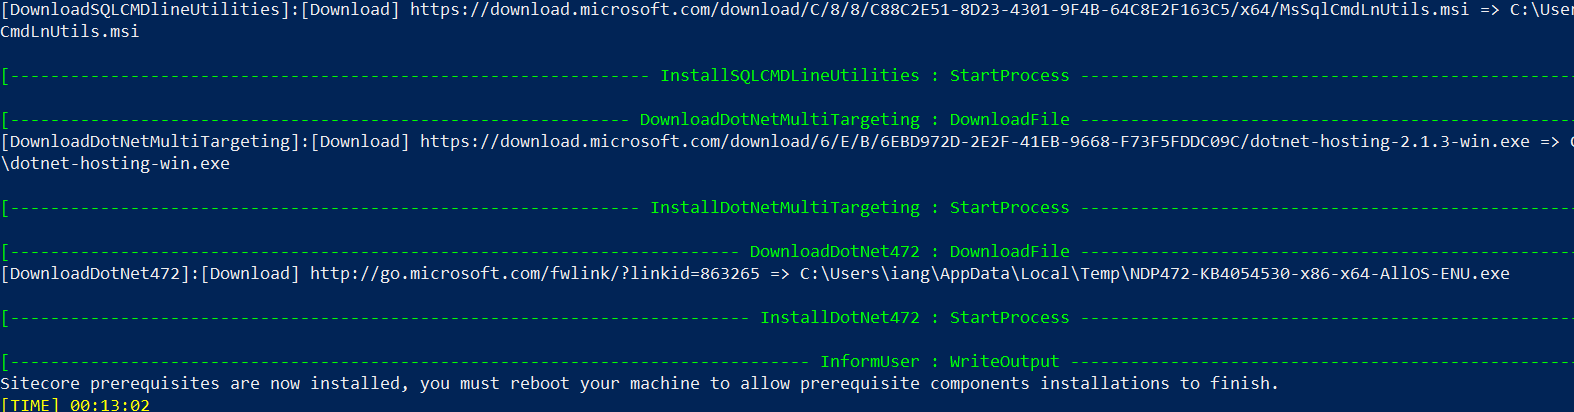Screen dimensions: 1574x412
Task: Click the InformUser green heading
Action: click(x=870, y=362)
